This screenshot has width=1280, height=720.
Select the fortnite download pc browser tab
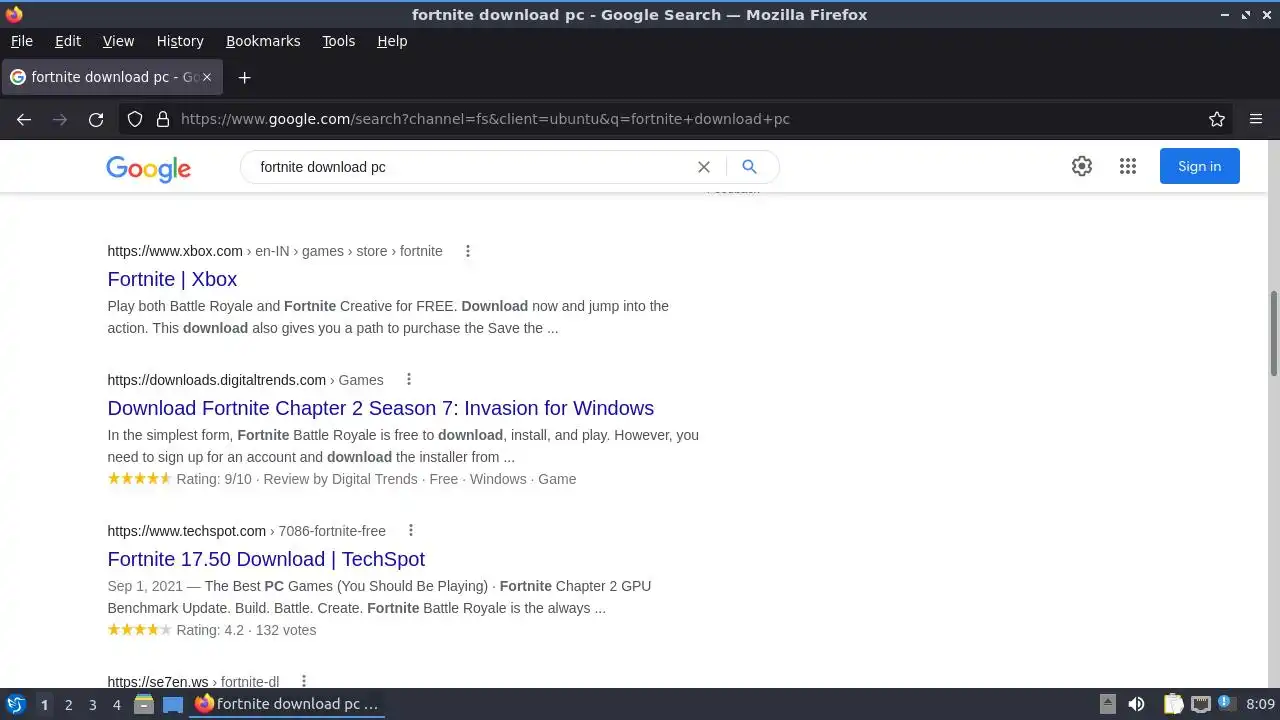tap(112, 77)
